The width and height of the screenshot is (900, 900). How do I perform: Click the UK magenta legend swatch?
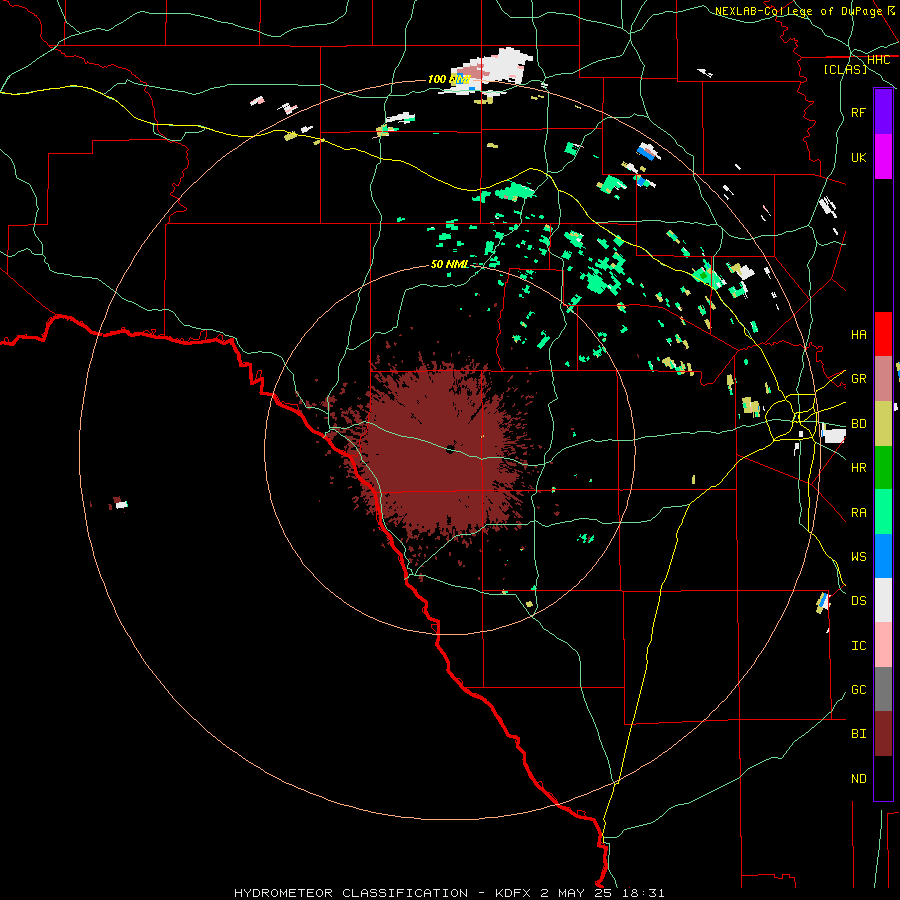883,157
